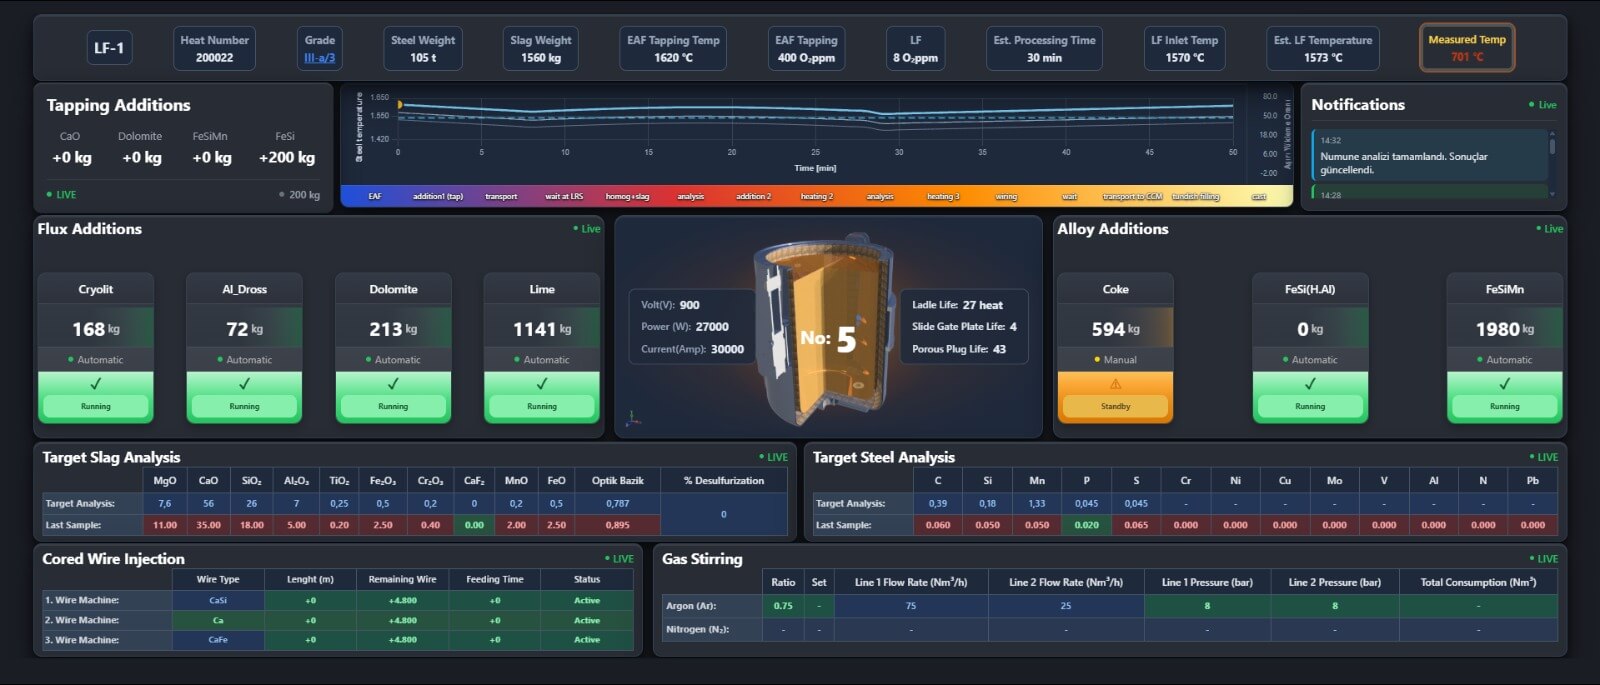Viewport: 1600px width, 685px height.
Task: Toggle FeSi(H.Al) Automatic mode indicator
Action: point(1309,360)
